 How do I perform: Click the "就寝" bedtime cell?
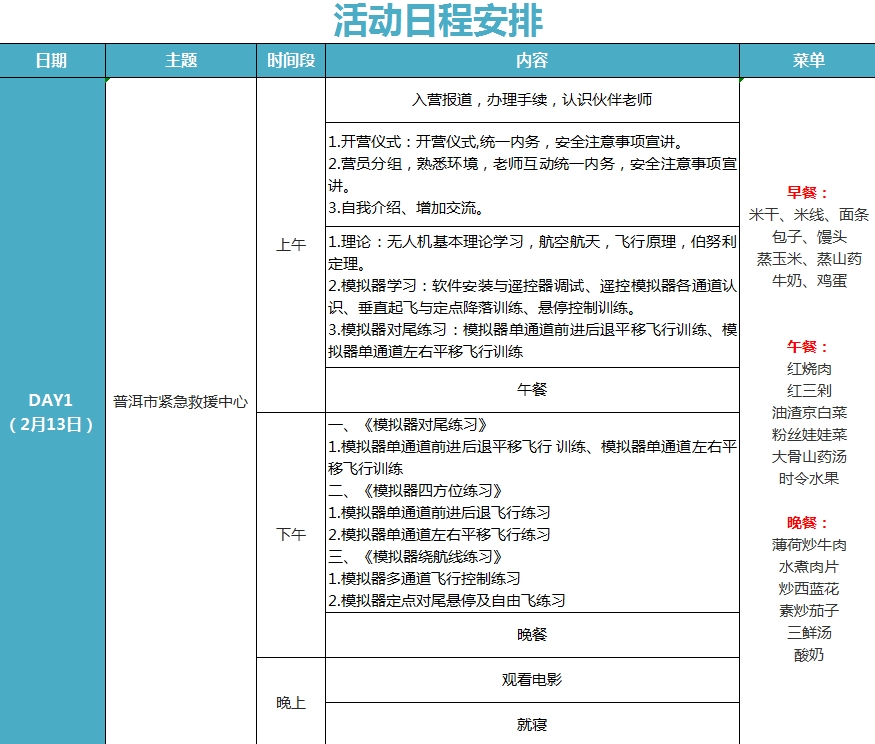pyautogui.click(x=532, y=725)
